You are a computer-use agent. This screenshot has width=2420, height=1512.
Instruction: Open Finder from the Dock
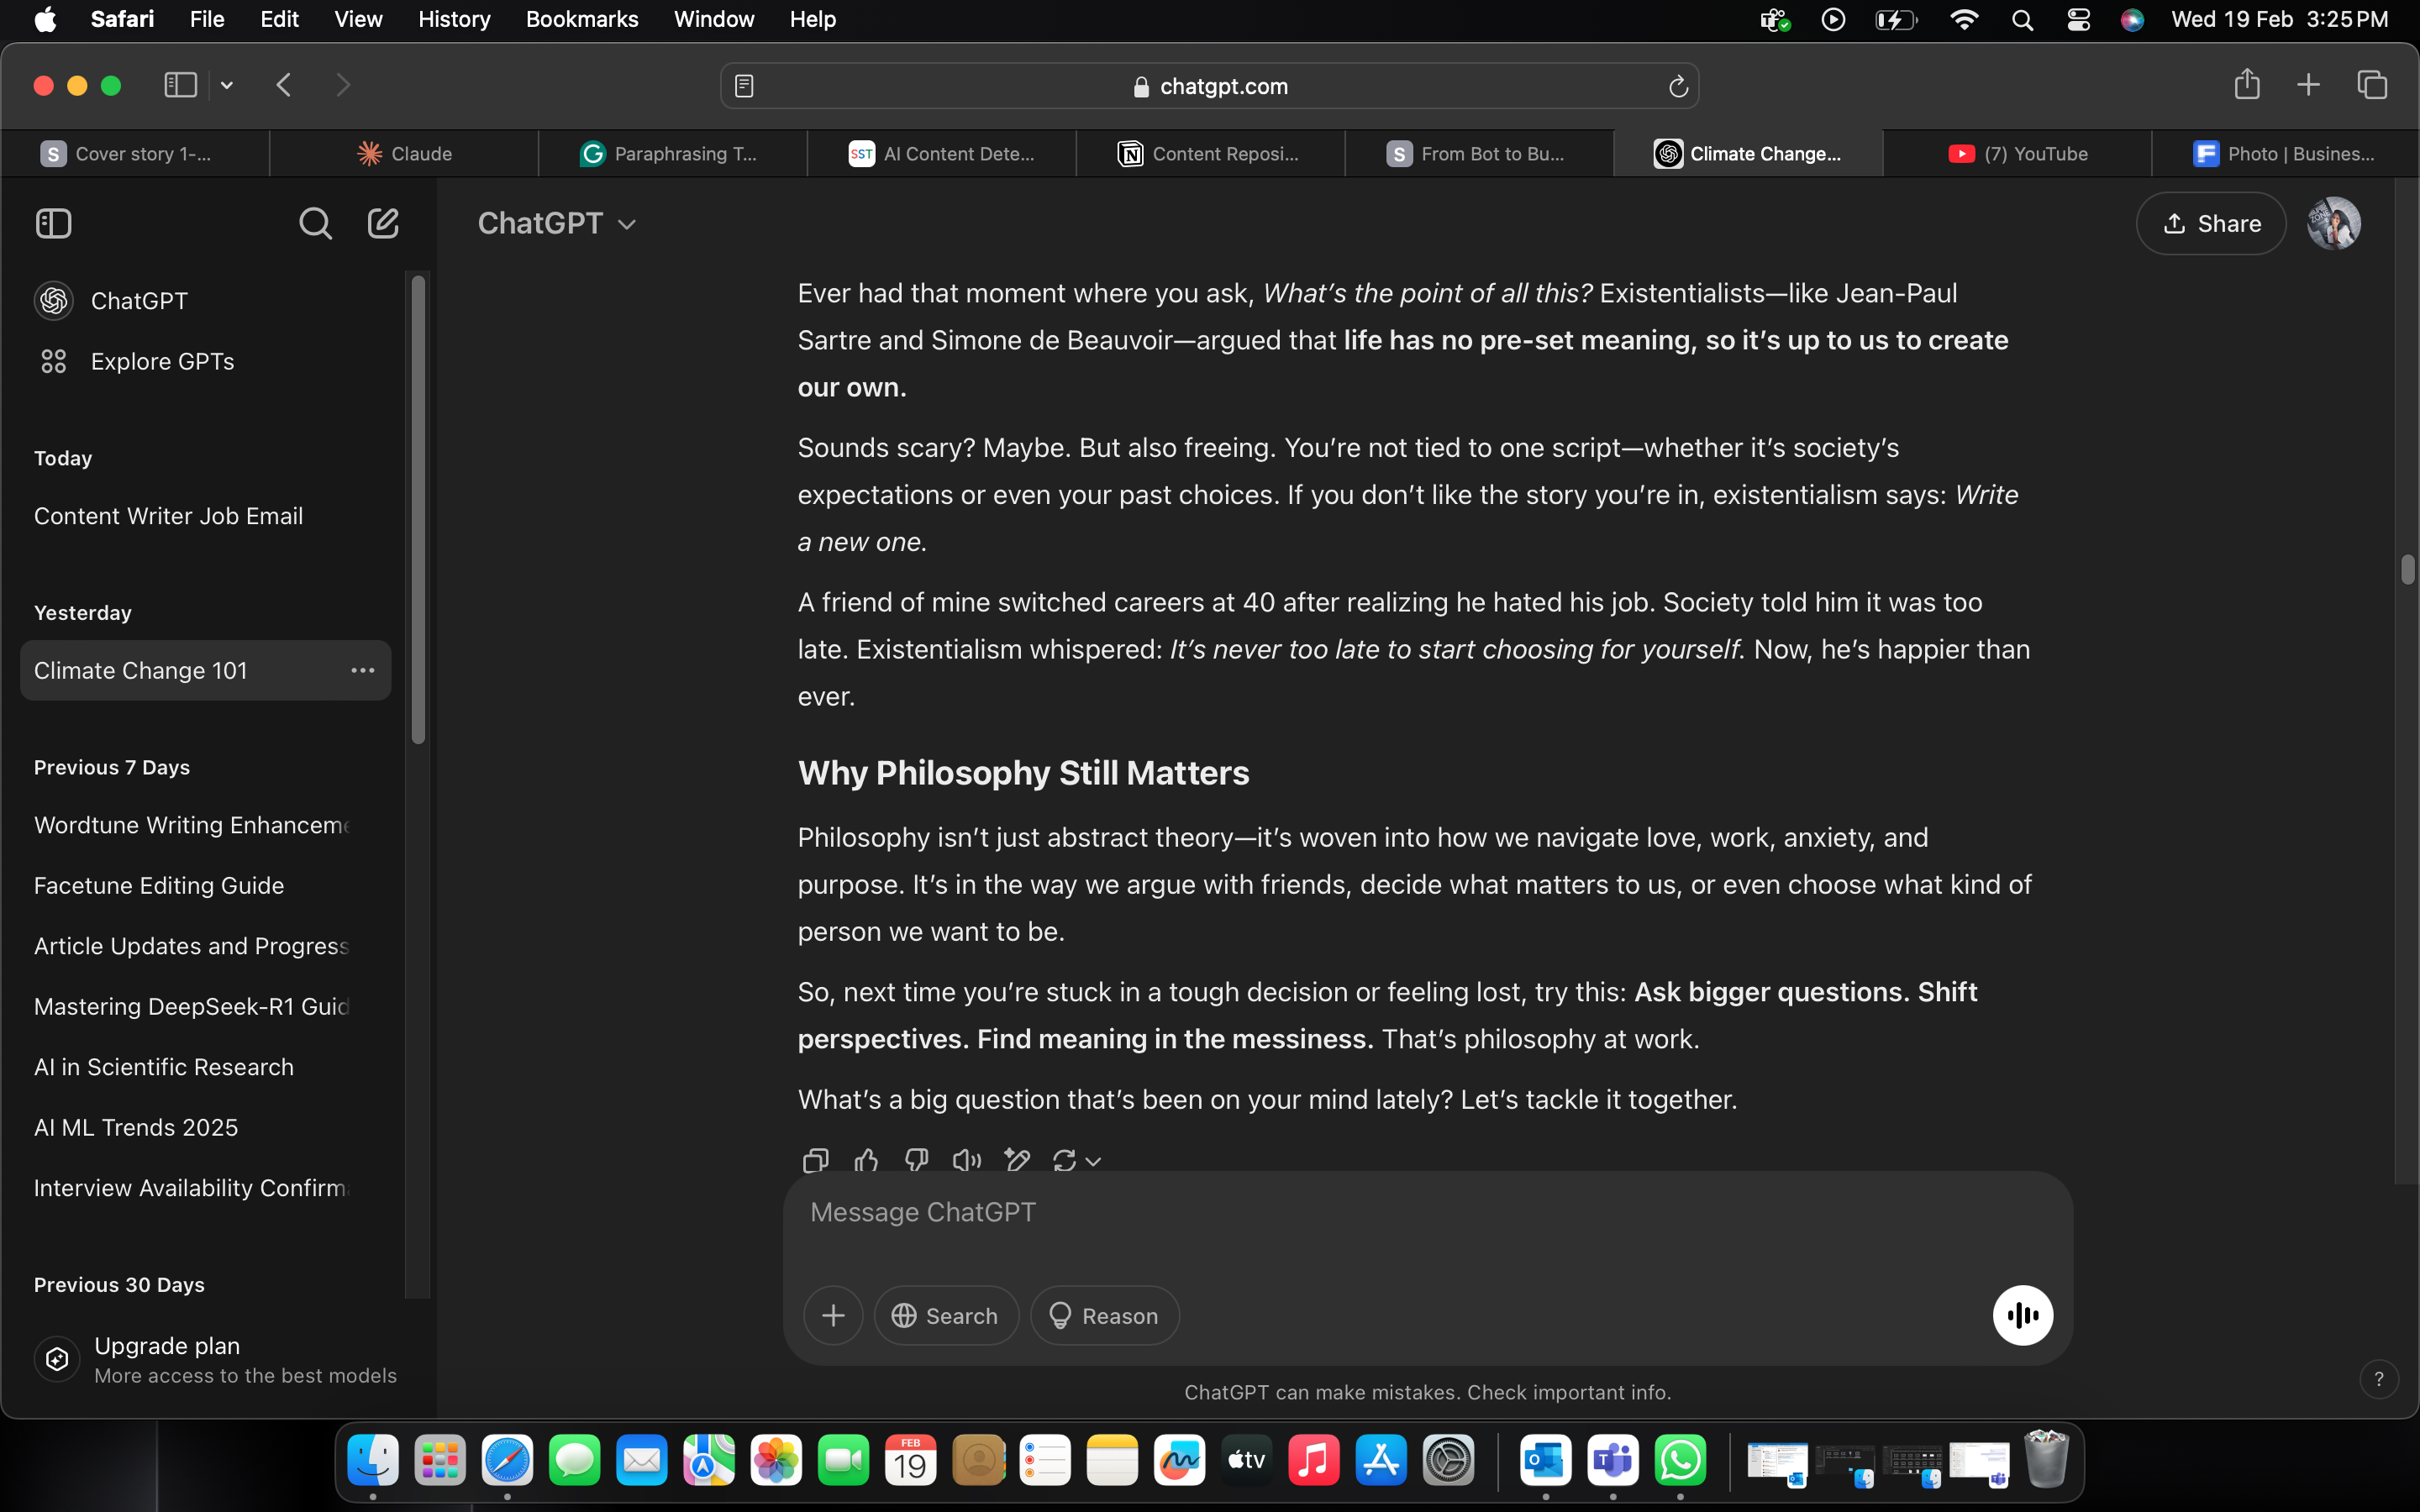coord(373,1460)
